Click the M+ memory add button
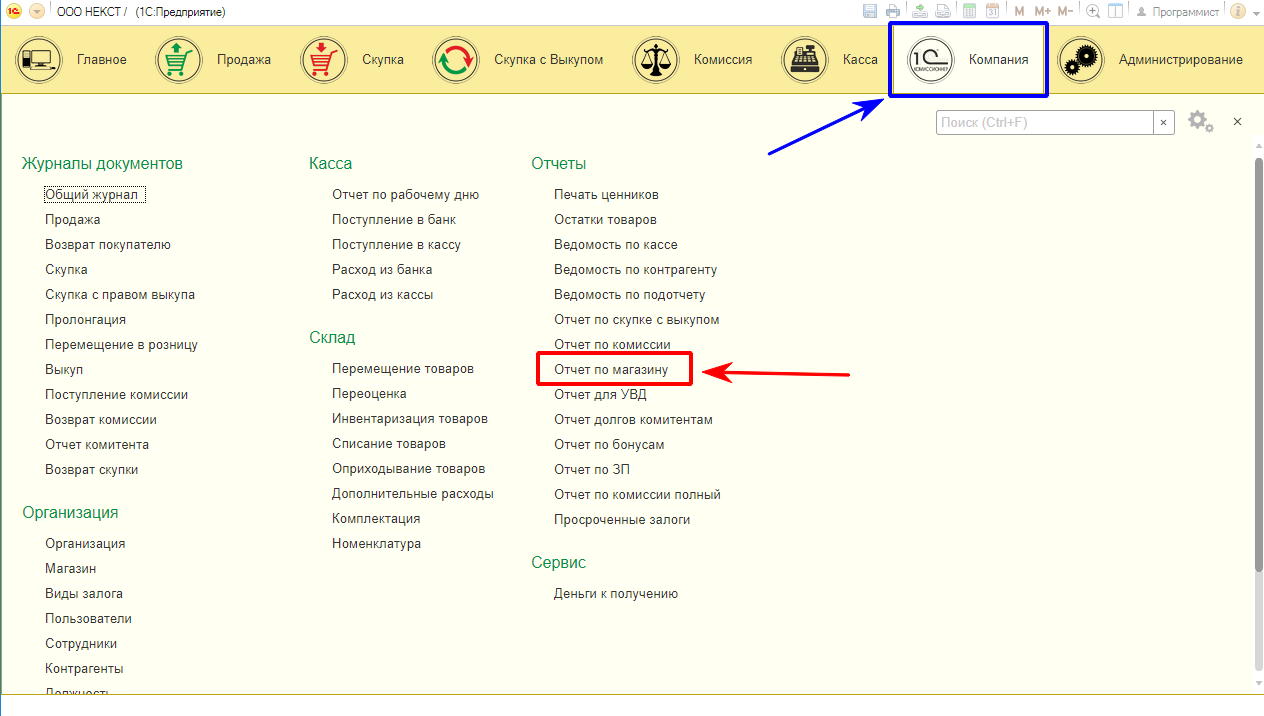 (x=1043, y=11)
